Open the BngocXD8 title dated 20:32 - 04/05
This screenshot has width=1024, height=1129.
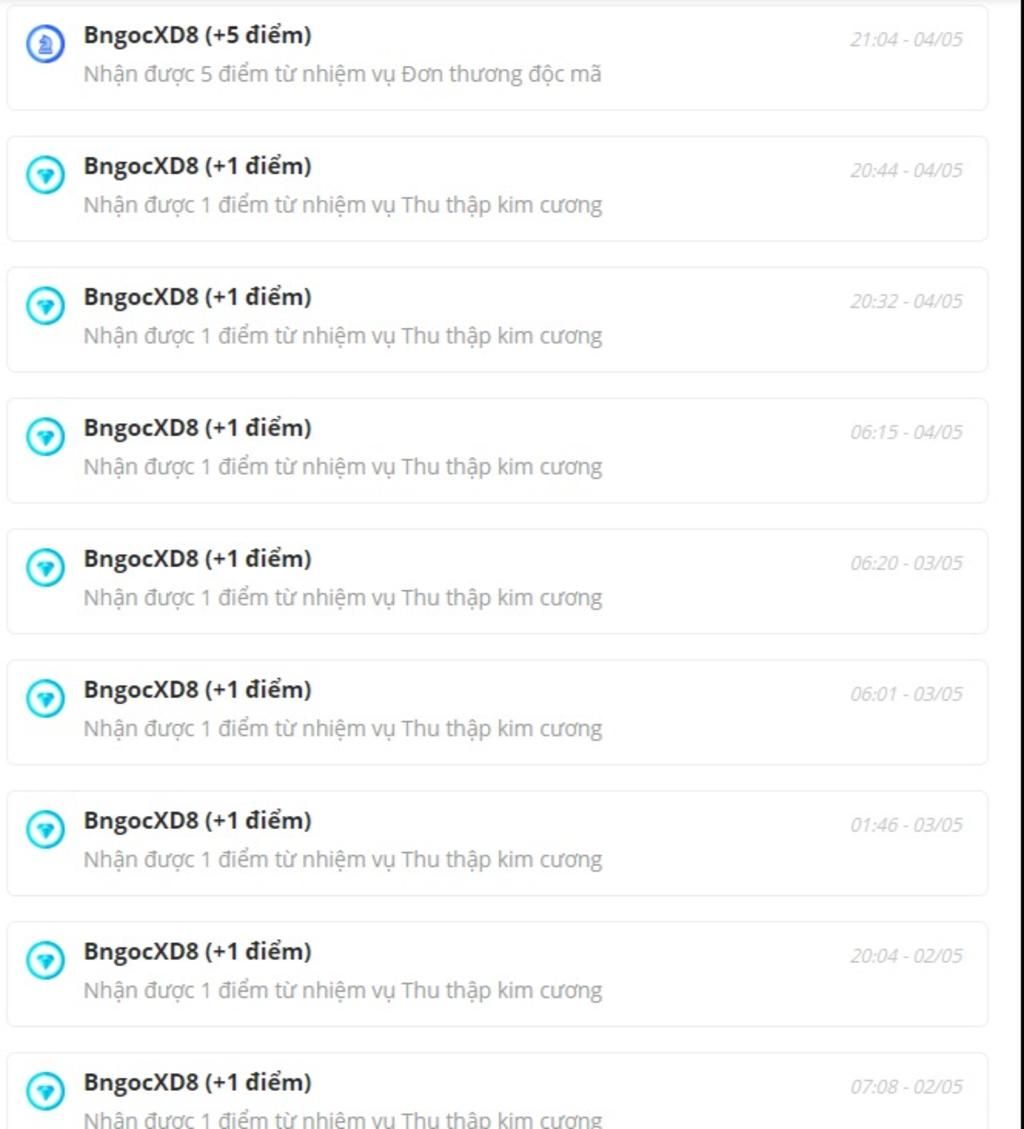(x=197, y=297)
